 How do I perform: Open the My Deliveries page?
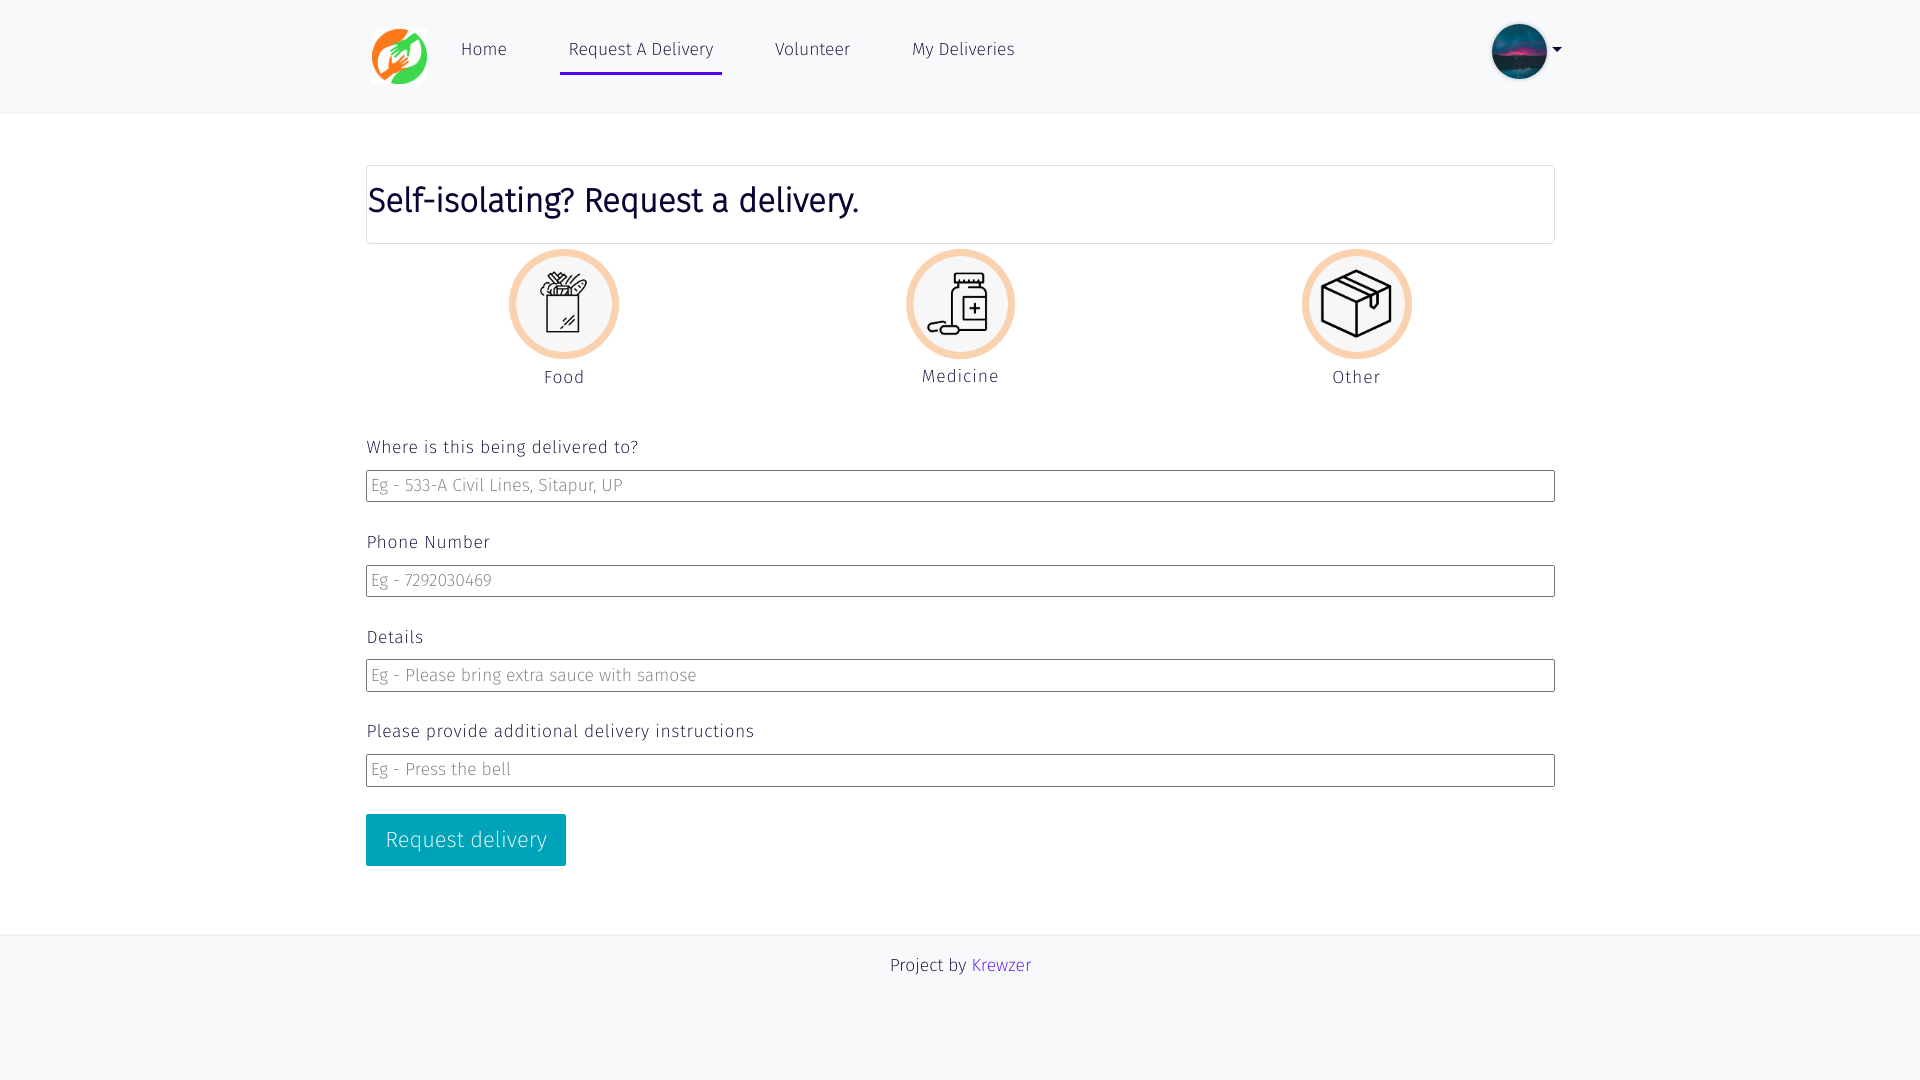(x=962, y=49)
